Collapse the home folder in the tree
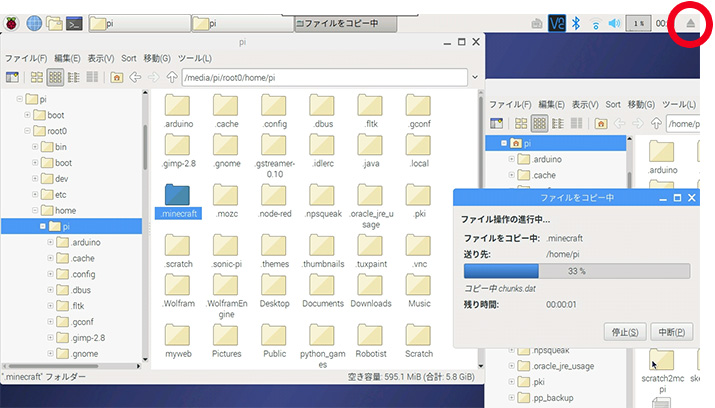This screenshot has width=715, height=408. pos(35,211)
